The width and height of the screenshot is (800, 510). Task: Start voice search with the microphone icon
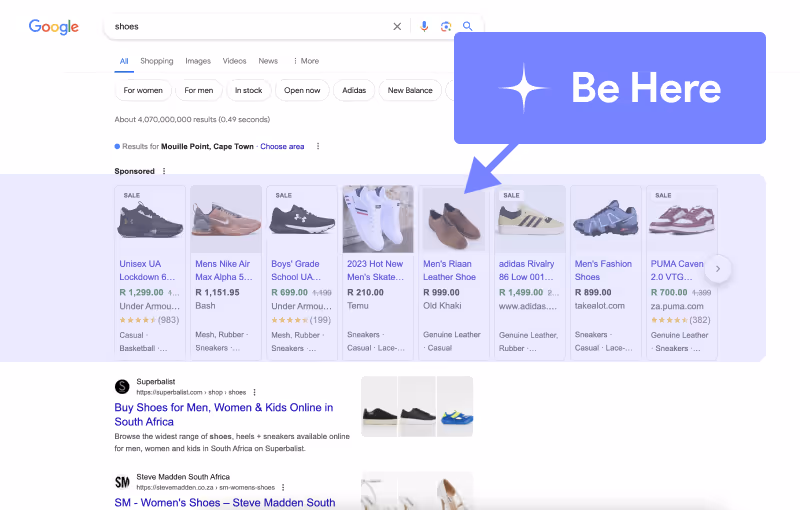424,27
